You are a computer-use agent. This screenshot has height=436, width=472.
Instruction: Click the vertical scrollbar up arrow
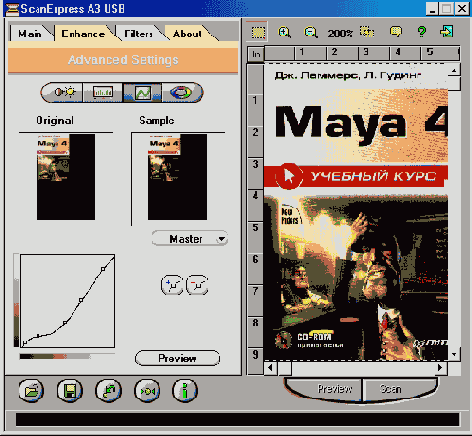[454, 70]
